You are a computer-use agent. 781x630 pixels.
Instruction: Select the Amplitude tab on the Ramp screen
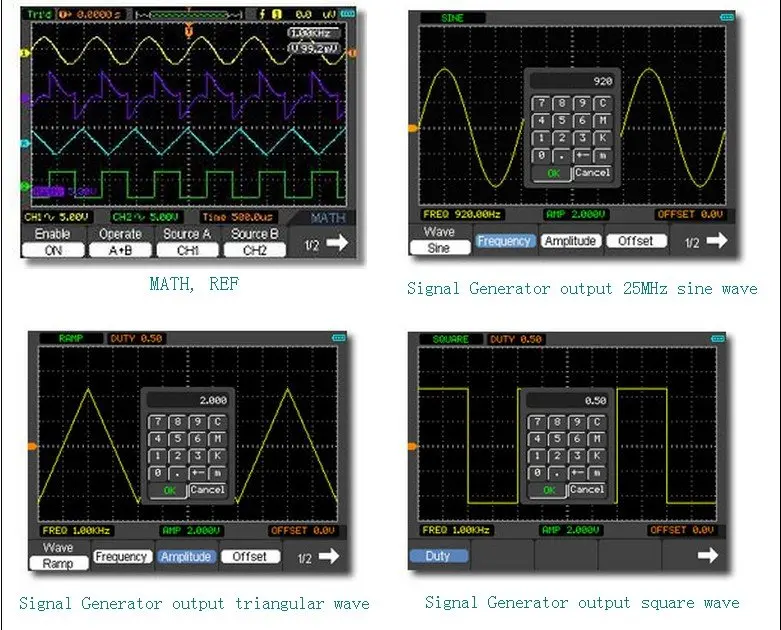click(x=186, y=556)
